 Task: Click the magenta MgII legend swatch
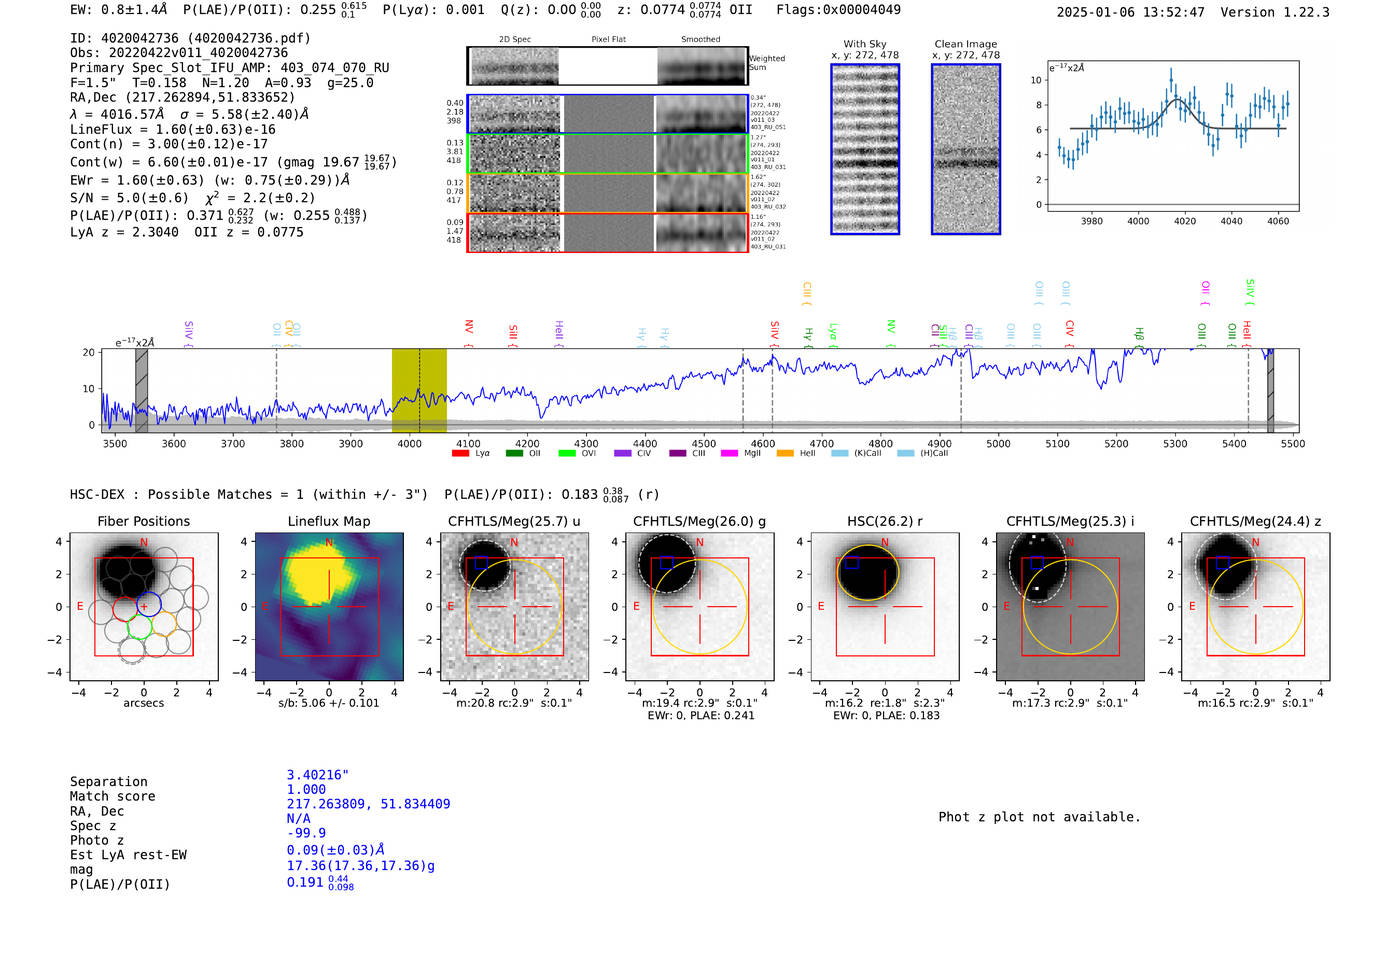(729, 453)
